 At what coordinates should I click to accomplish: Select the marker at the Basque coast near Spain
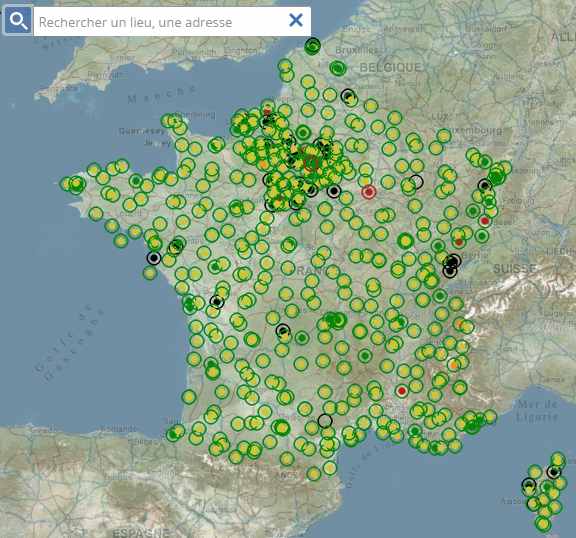(173, 434)
